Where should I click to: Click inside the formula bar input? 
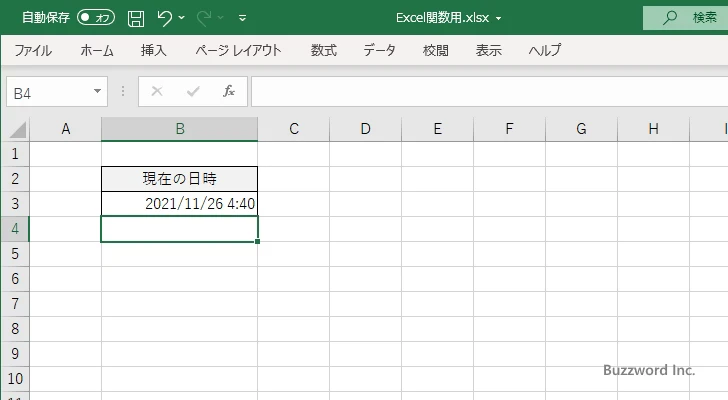click(x=489, y=92)
